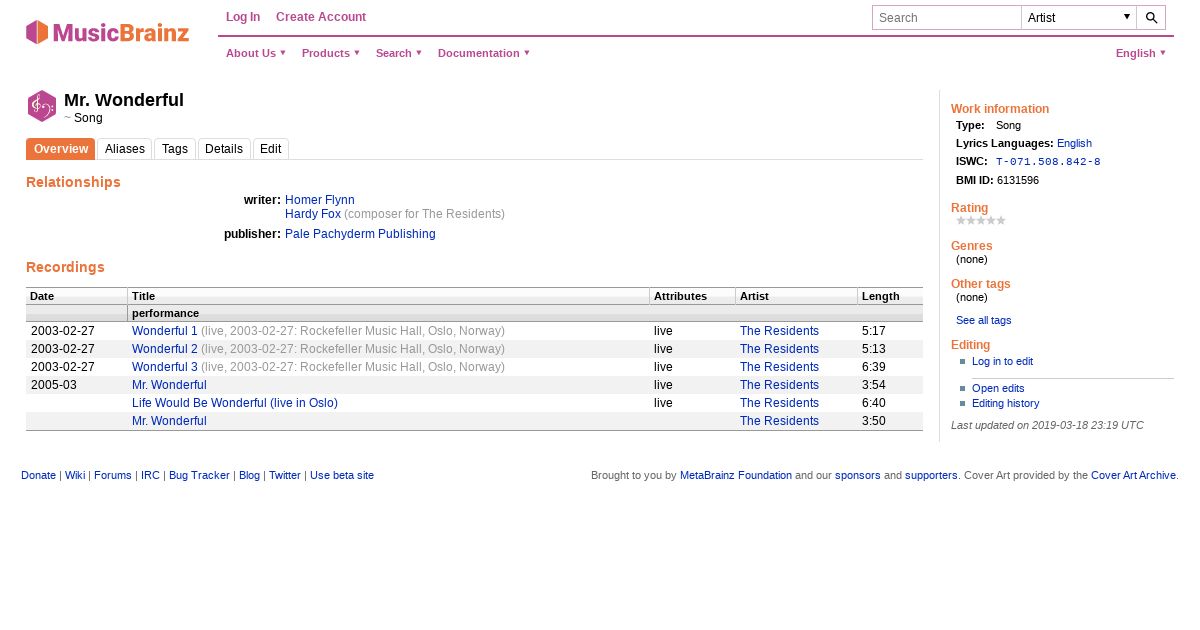Open the Wonderful 2 recording
The height and width of the screenshot is (630, 1200).
click(x=165, y=349)
